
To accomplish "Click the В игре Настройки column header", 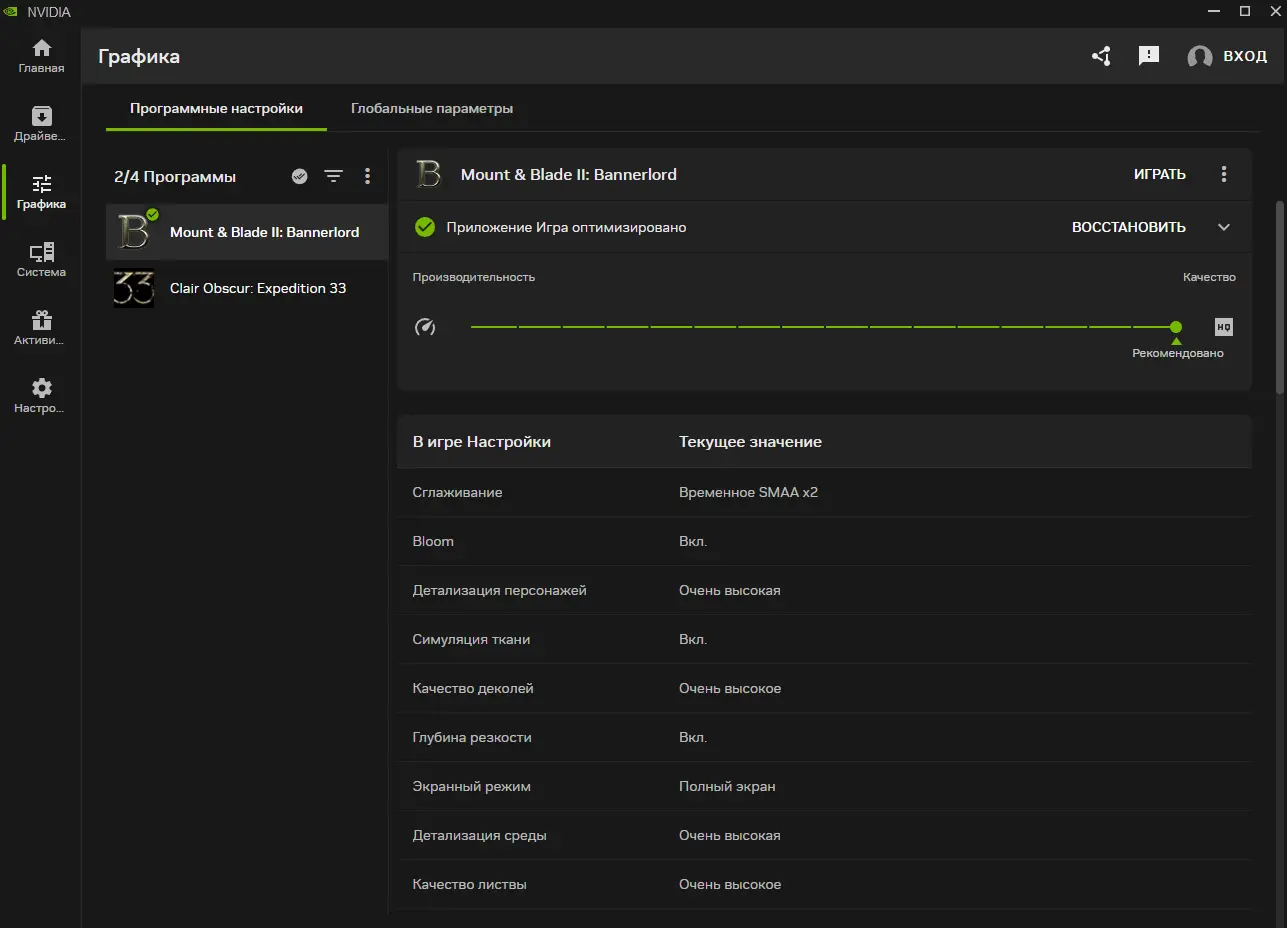I will tap(482, 441).
